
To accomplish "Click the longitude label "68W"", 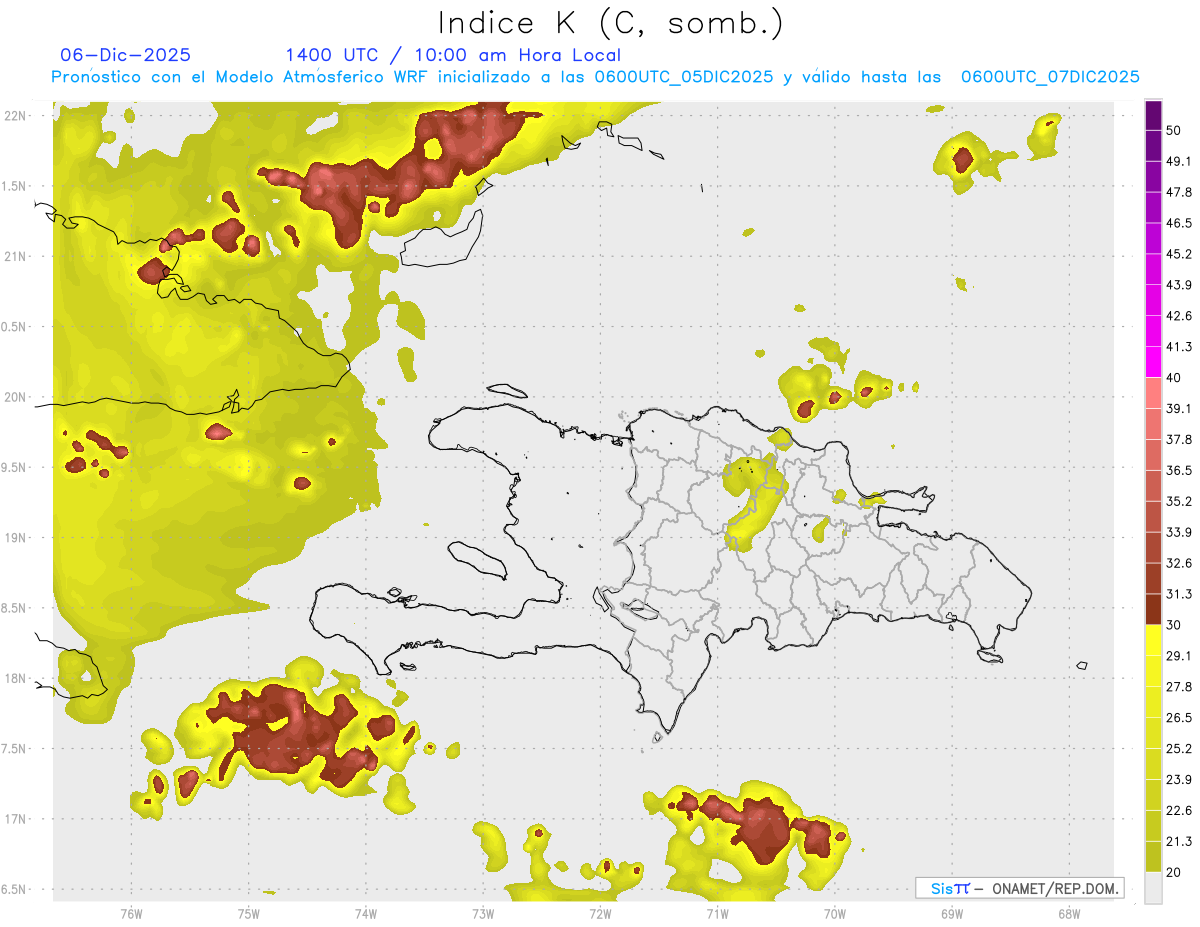I will (1068, 913).
